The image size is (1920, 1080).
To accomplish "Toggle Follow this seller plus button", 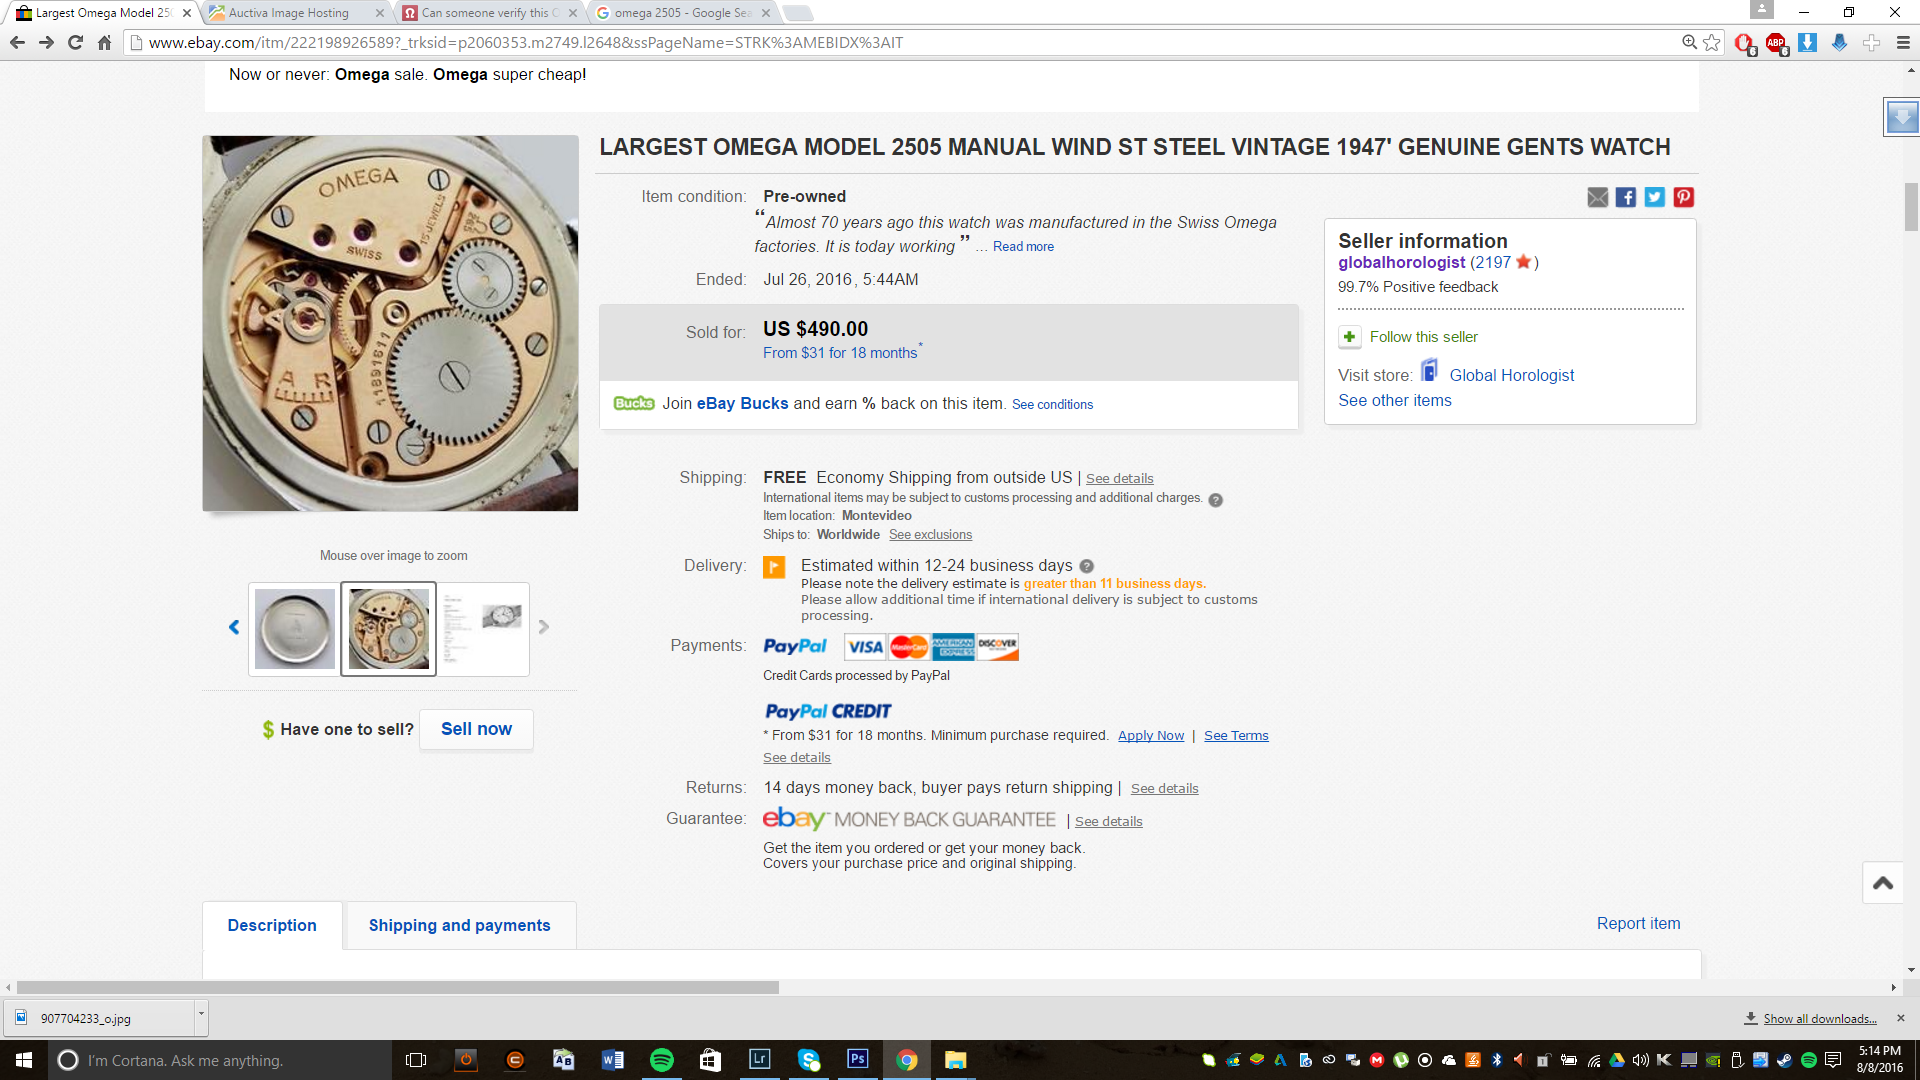I will [1349, 337].
